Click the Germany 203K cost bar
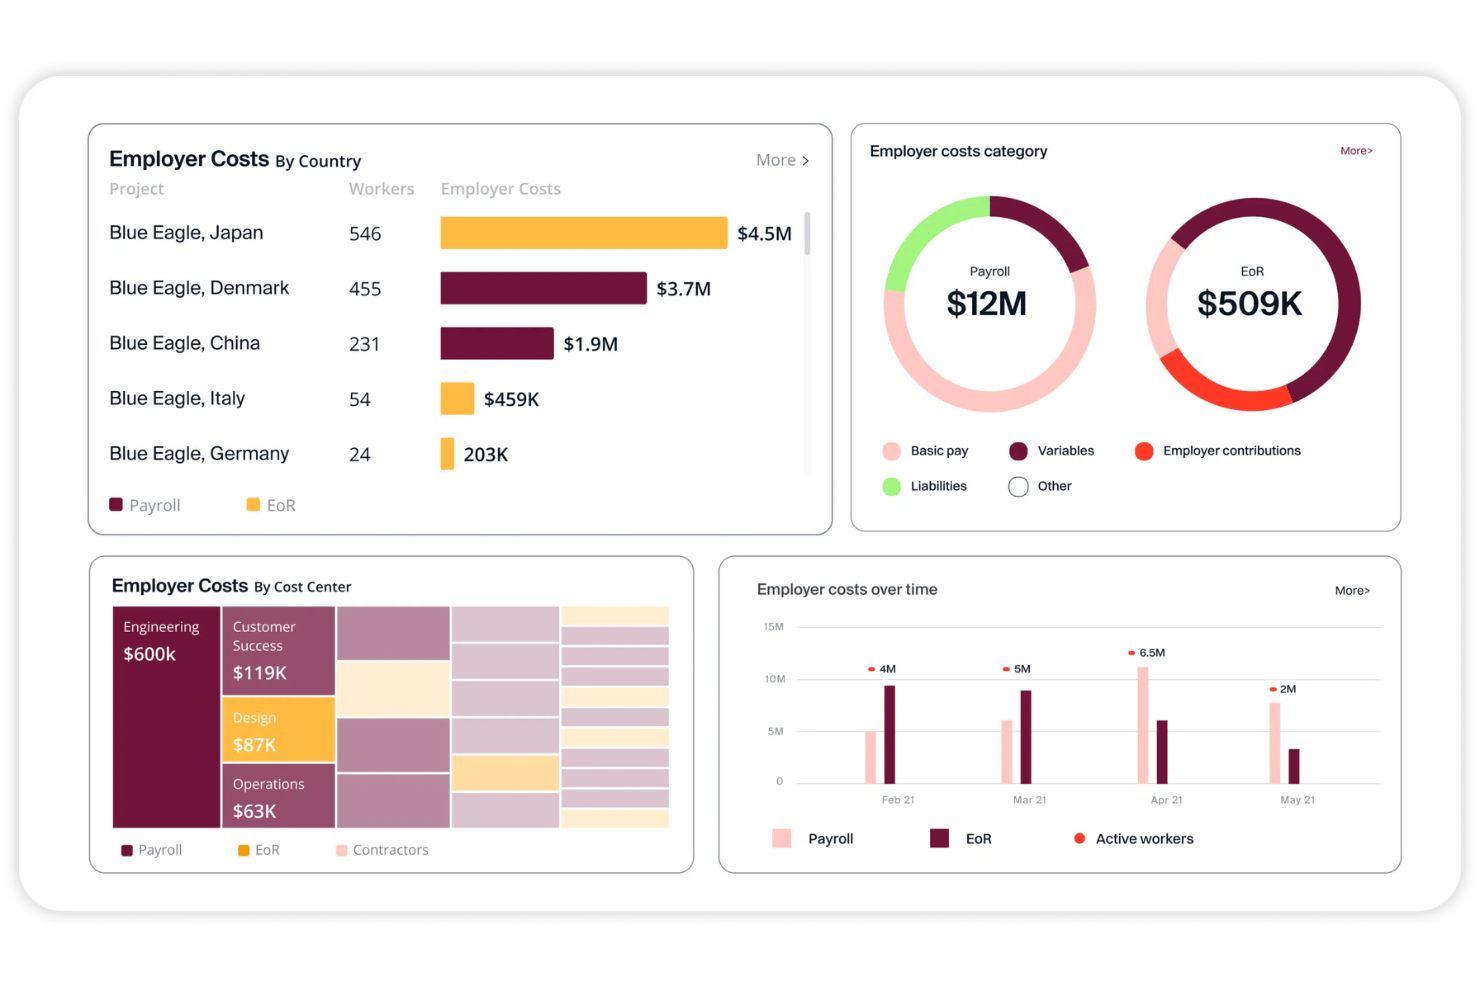Viewport: 1480px width, 987px height. [447, 454]
